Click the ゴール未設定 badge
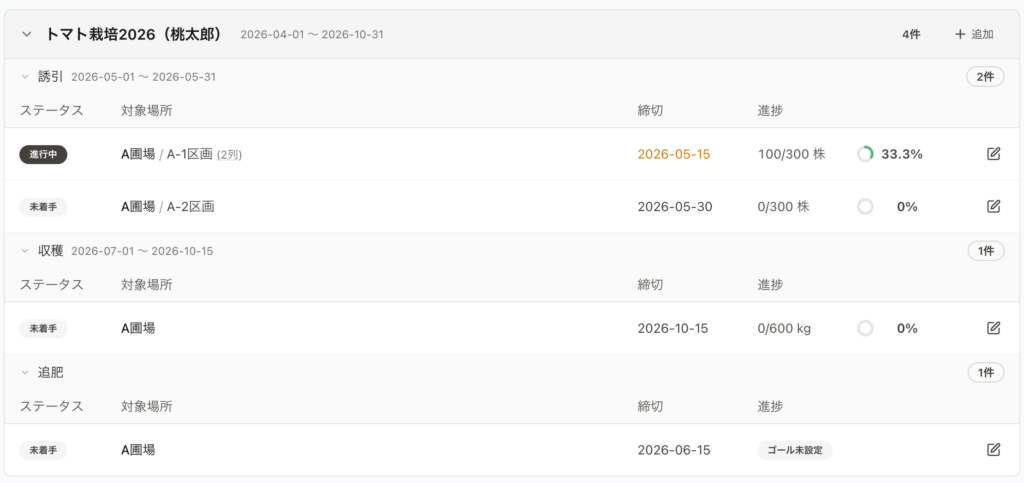 [795, 450]
